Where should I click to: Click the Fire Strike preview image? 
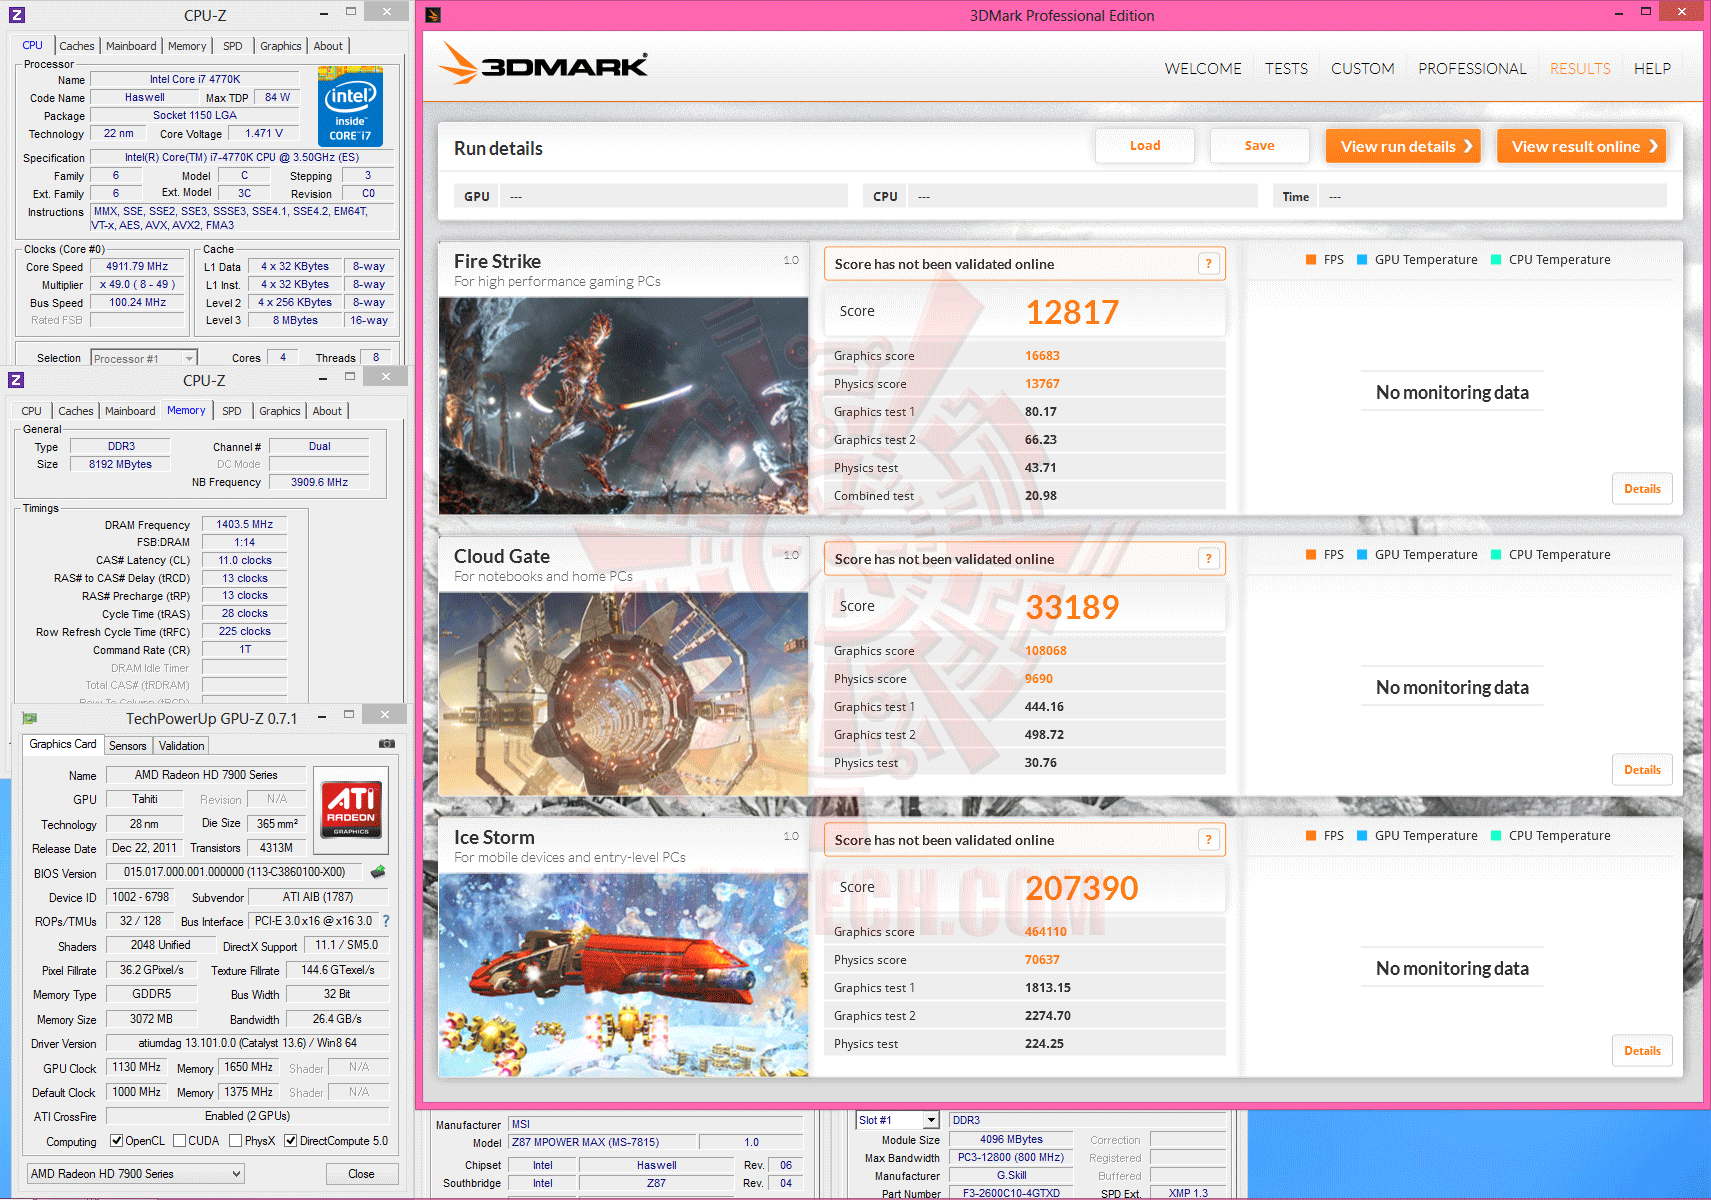pyautogui.click(x=623, y=406)
